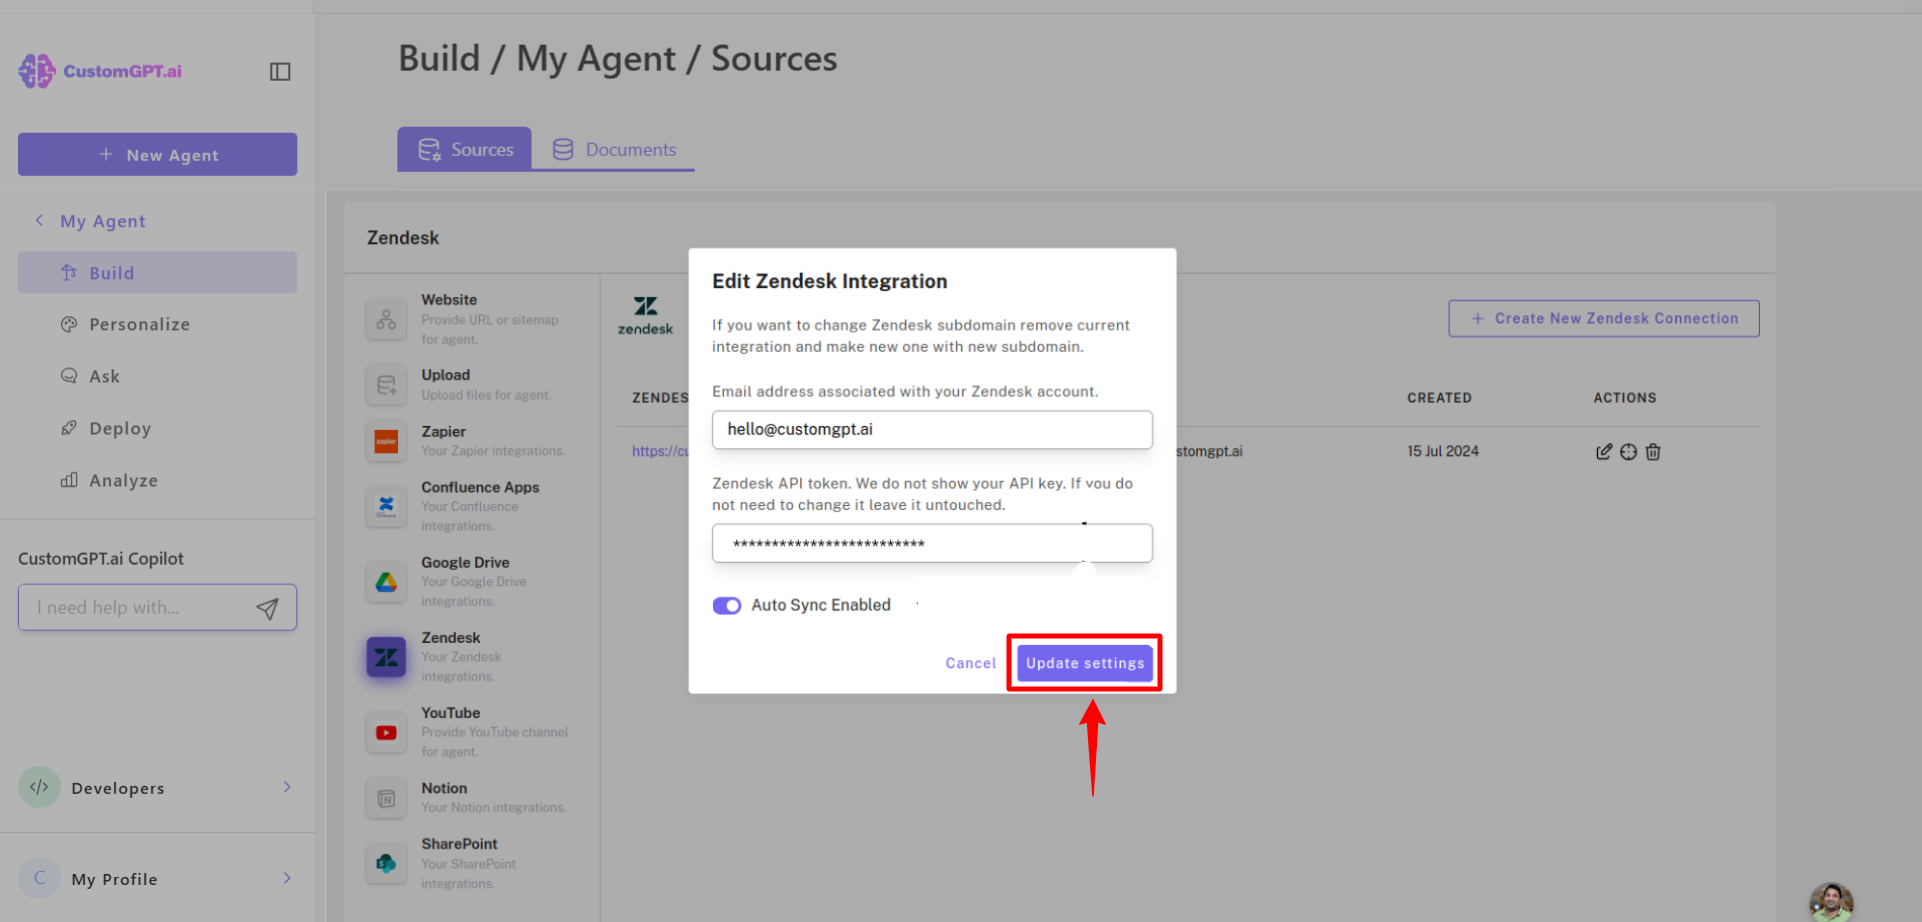Click the Developers code icon
This screenshot has height=922, width=1922.
(x=39, y=787)
